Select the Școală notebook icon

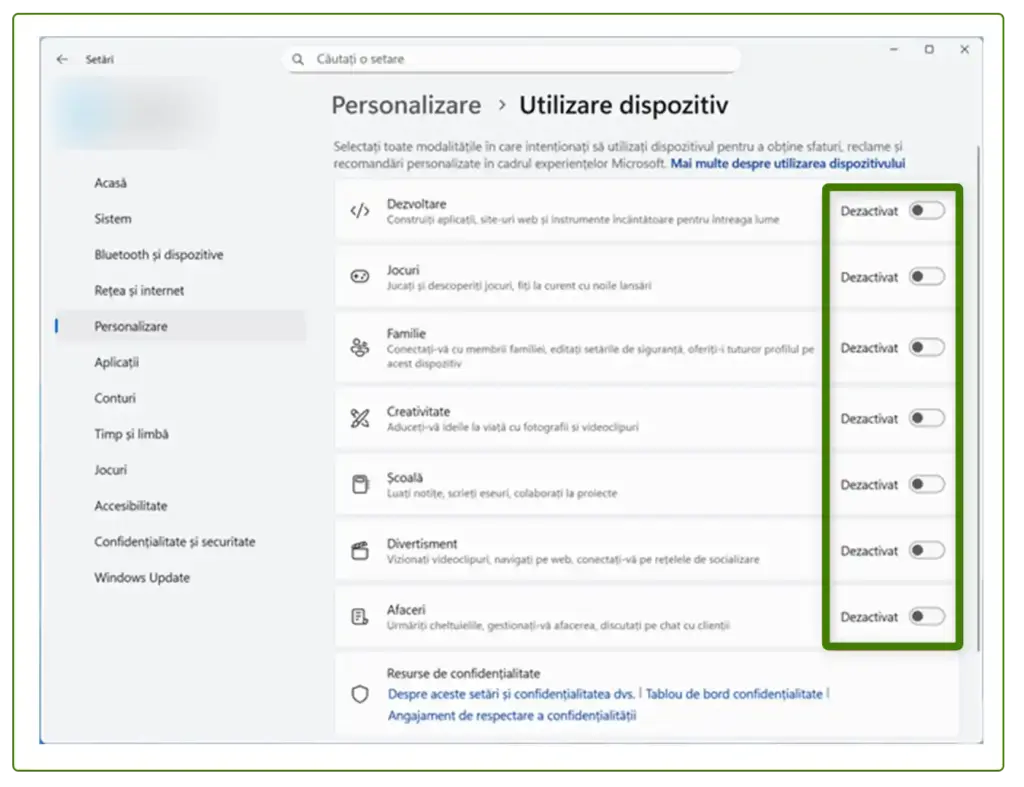tap(360, 484)
